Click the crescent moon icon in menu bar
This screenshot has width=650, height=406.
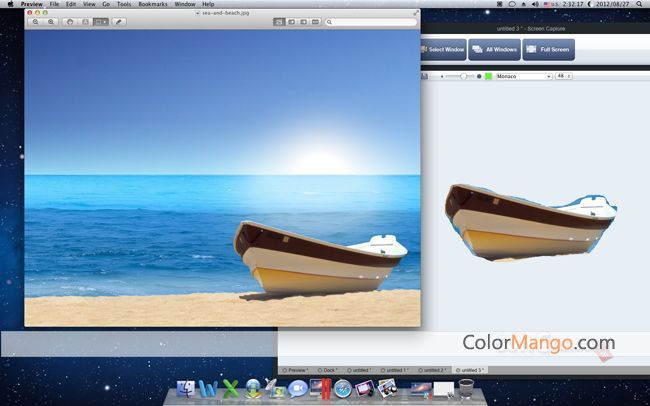[589, 4]
